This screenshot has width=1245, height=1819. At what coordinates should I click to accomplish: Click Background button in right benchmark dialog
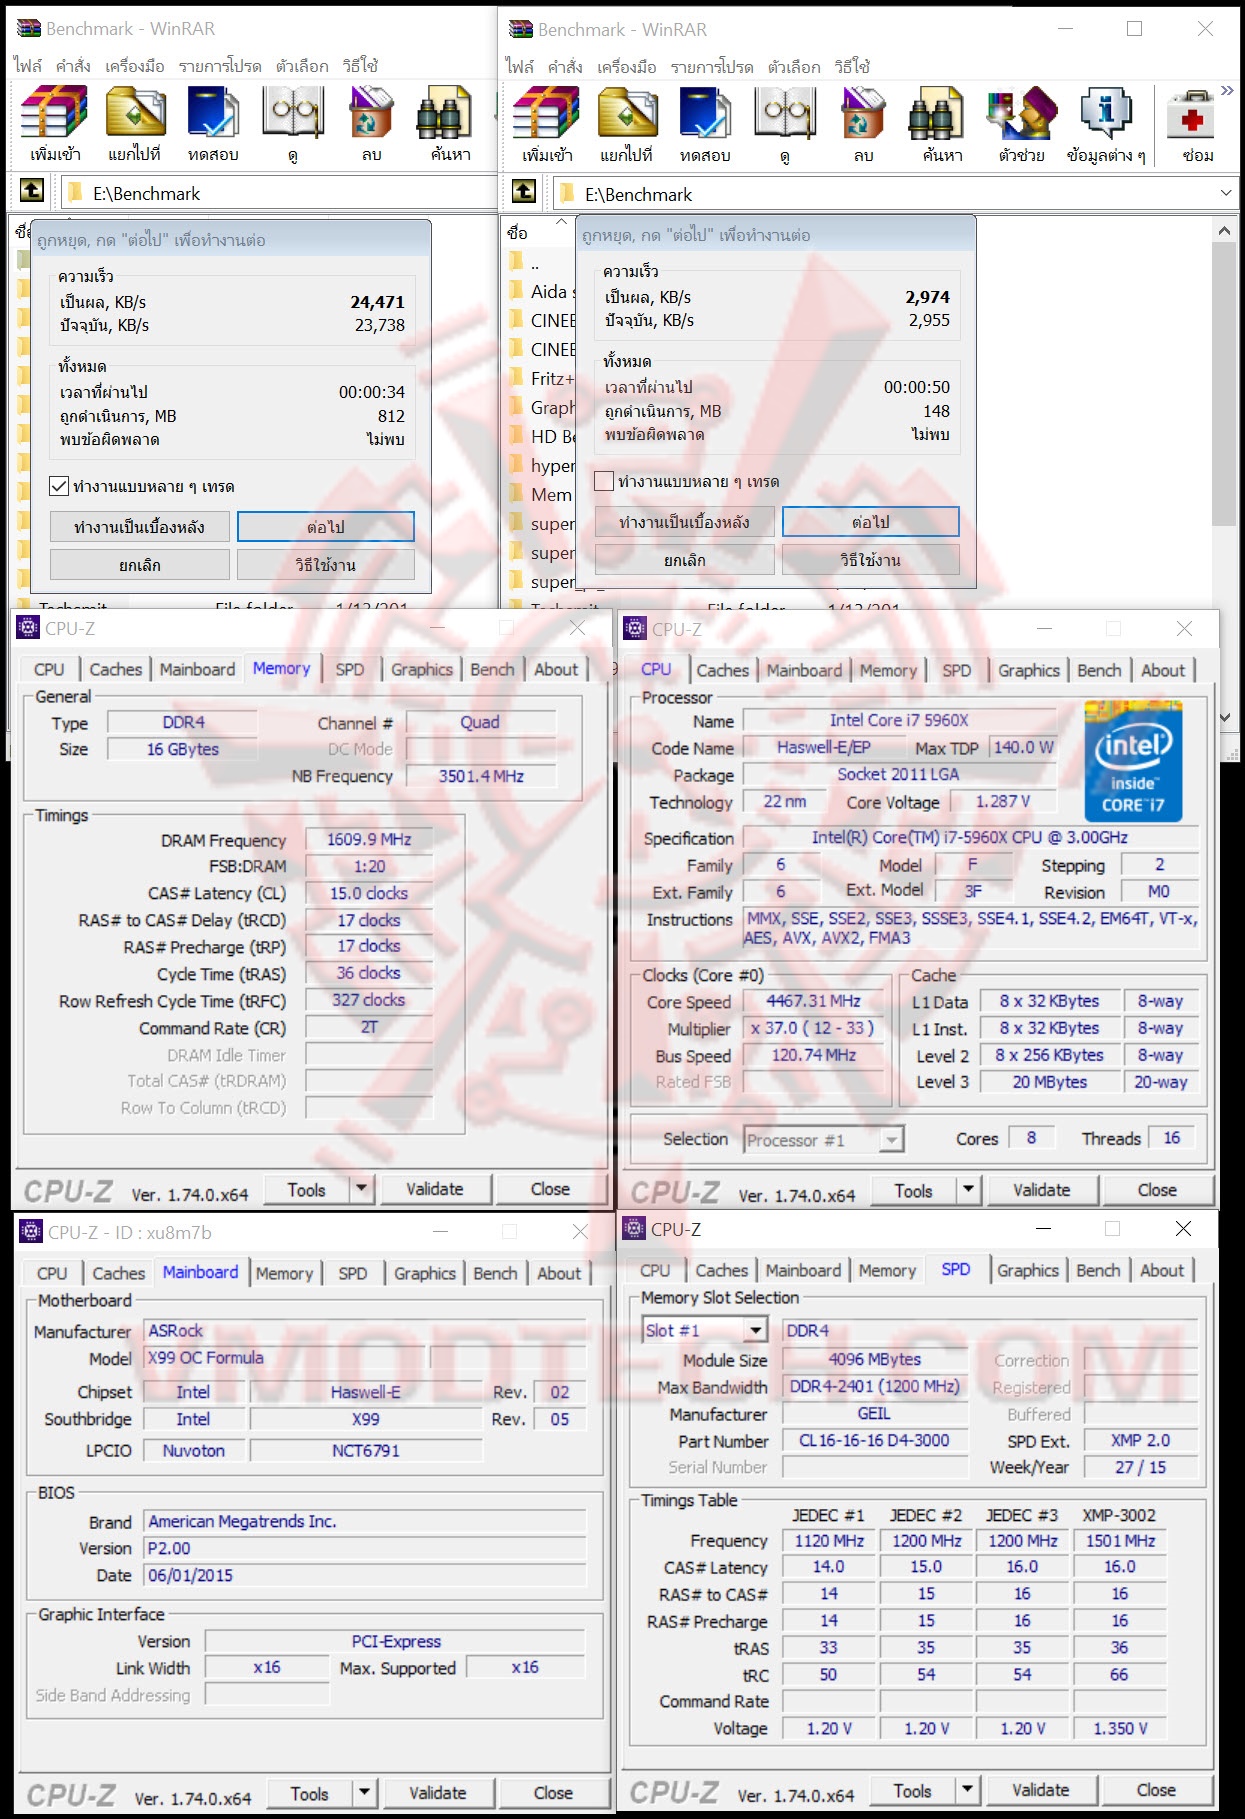click(x=684, y=522)
